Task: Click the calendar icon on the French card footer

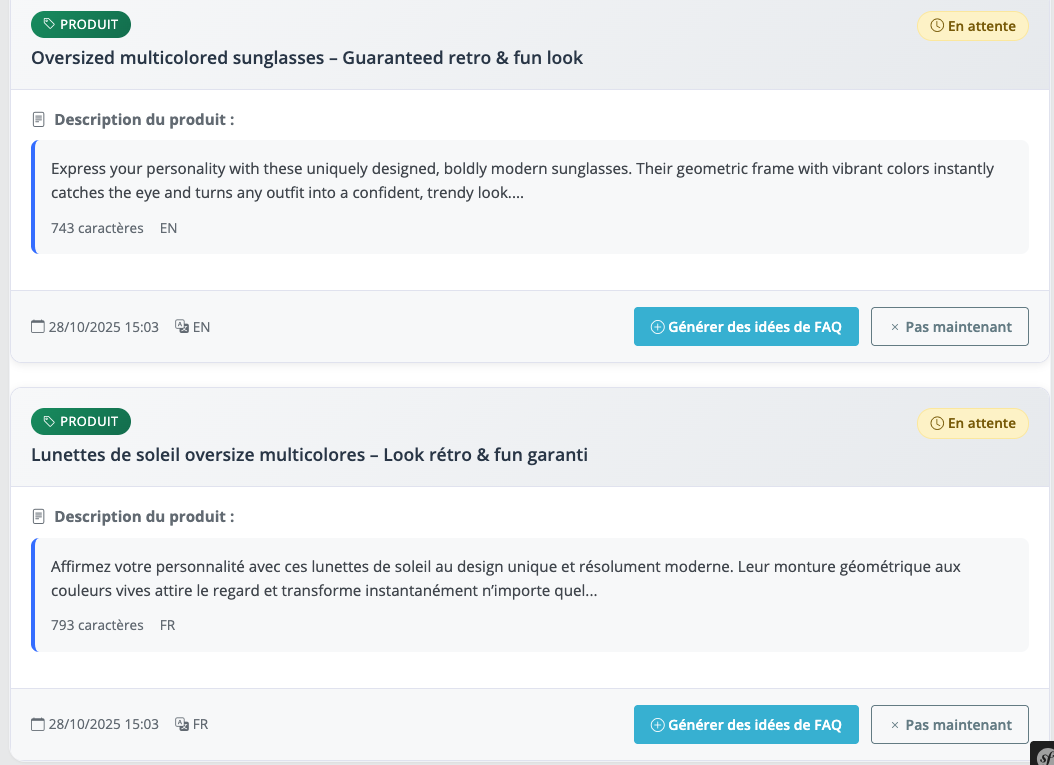Action: [x=38, y=724]
